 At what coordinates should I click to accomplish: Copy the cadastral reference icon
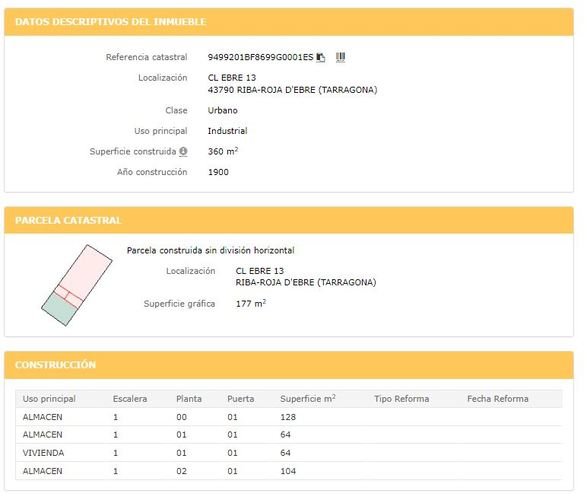321,57
